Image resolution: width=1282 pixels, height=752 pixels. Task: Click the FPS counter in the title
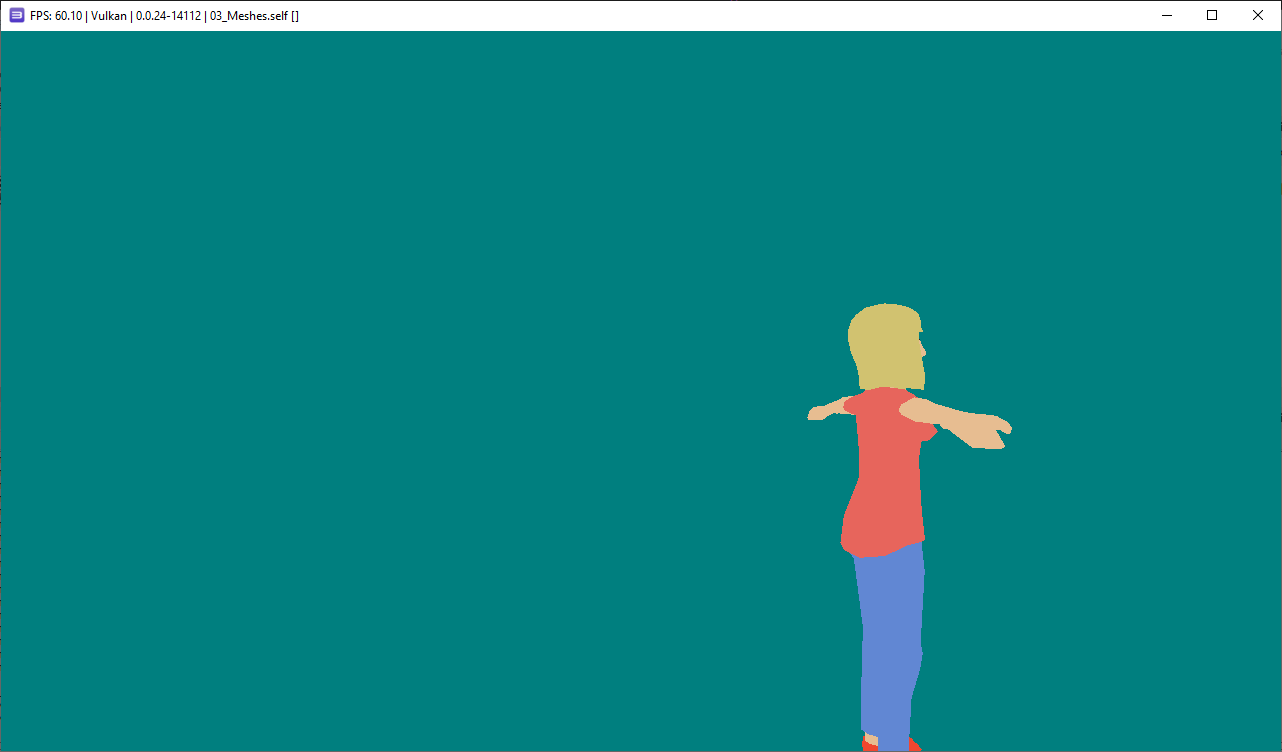56,15
